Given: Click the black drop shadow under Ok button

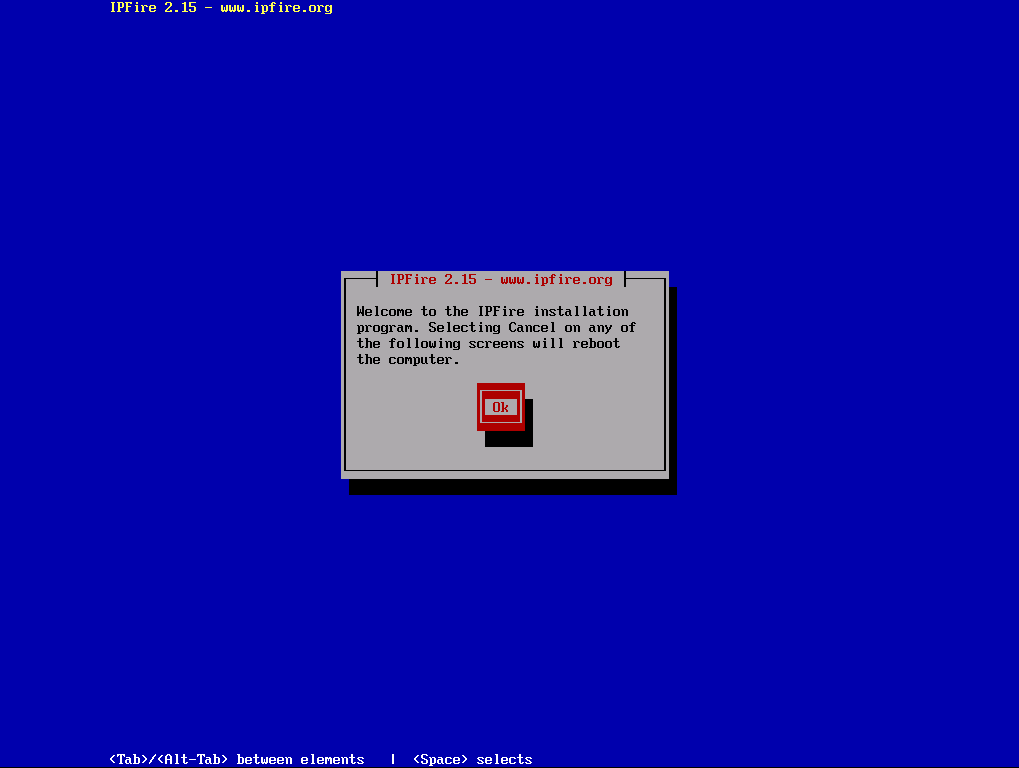Looking at the screenshot, I should (509, 440).
